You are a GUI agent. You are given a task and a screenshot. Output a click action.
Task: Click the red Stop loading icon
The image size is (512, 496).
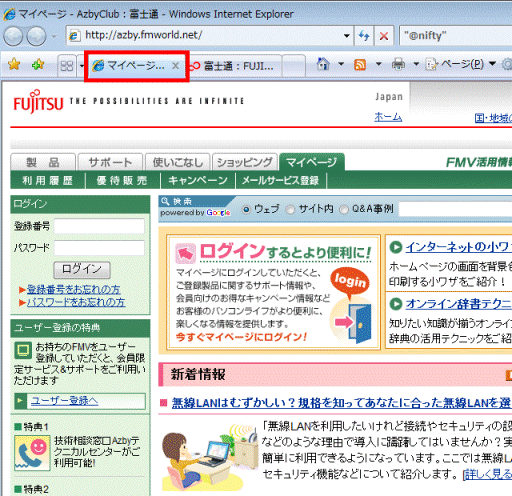pos(384,36)
